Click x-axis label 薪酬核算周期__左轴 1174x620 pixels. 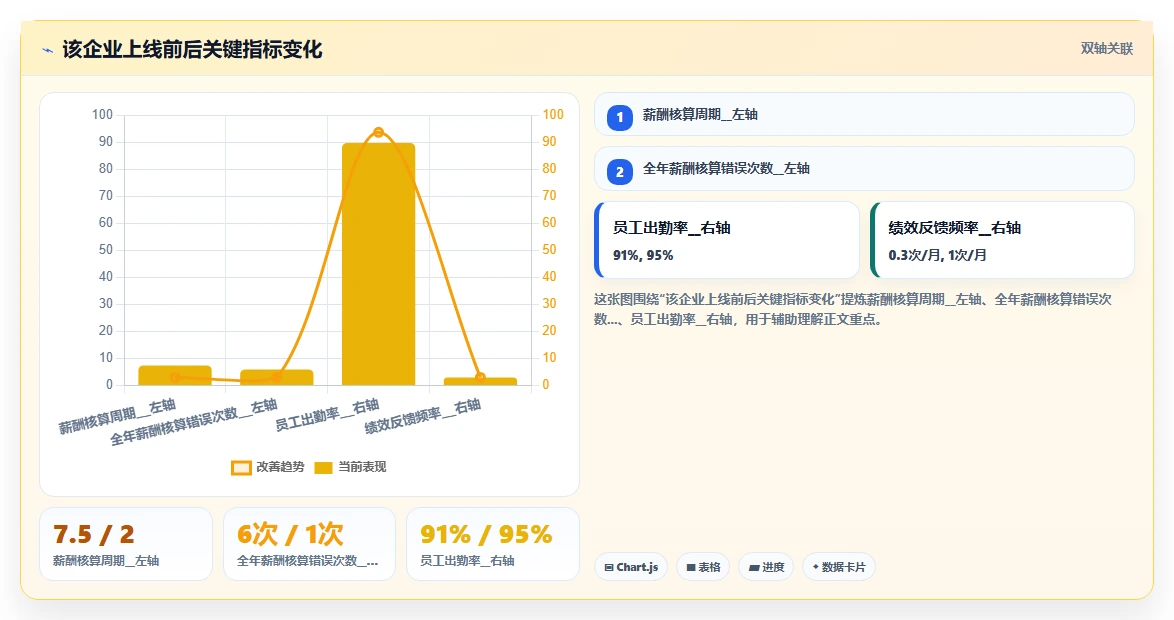coord(118,416)
